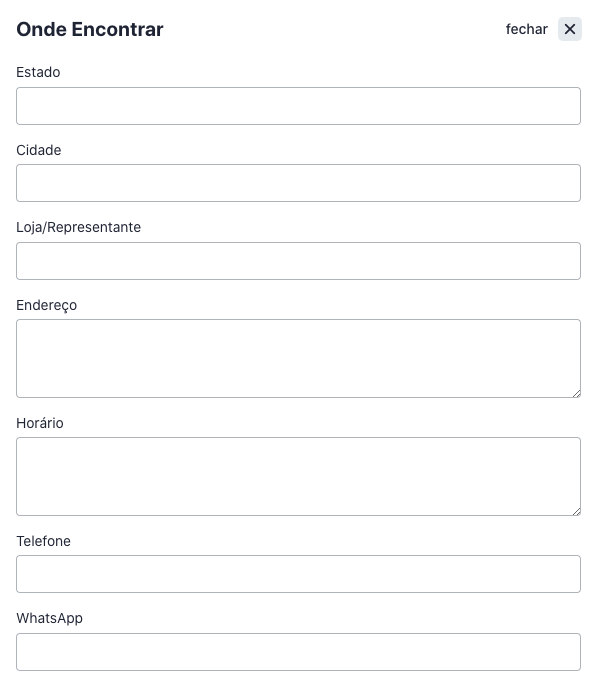Click the 'WhatsApp' label text

coord(49,619)
